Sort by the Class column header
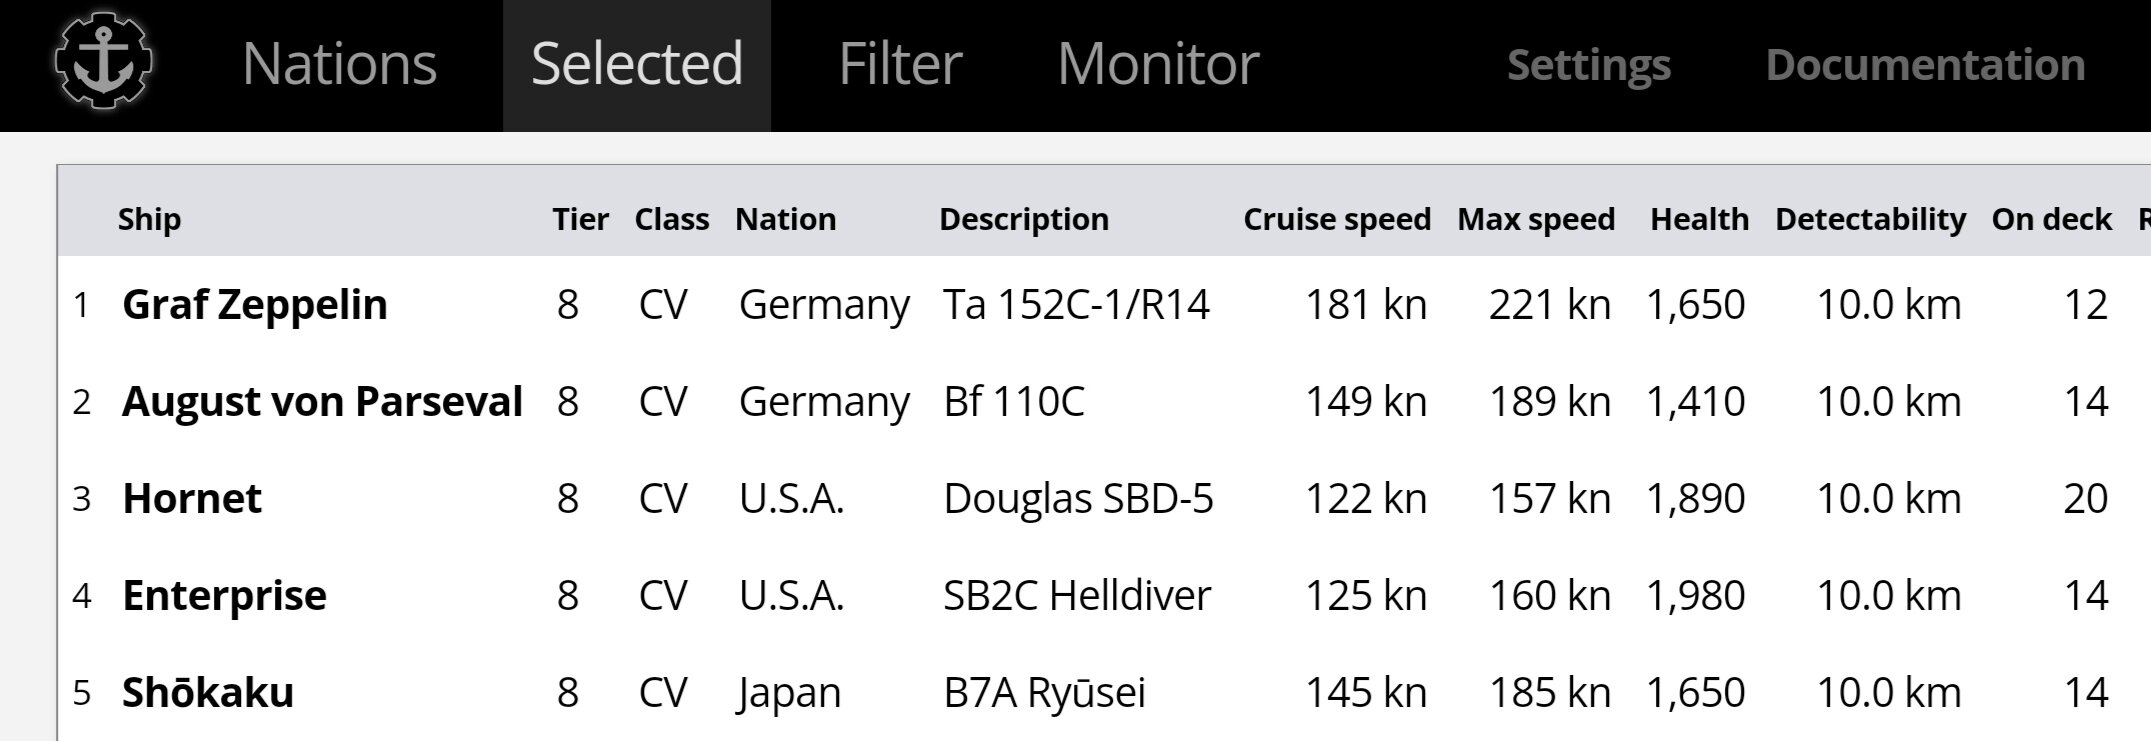The image size is (2151, 741). pos(671,219)
